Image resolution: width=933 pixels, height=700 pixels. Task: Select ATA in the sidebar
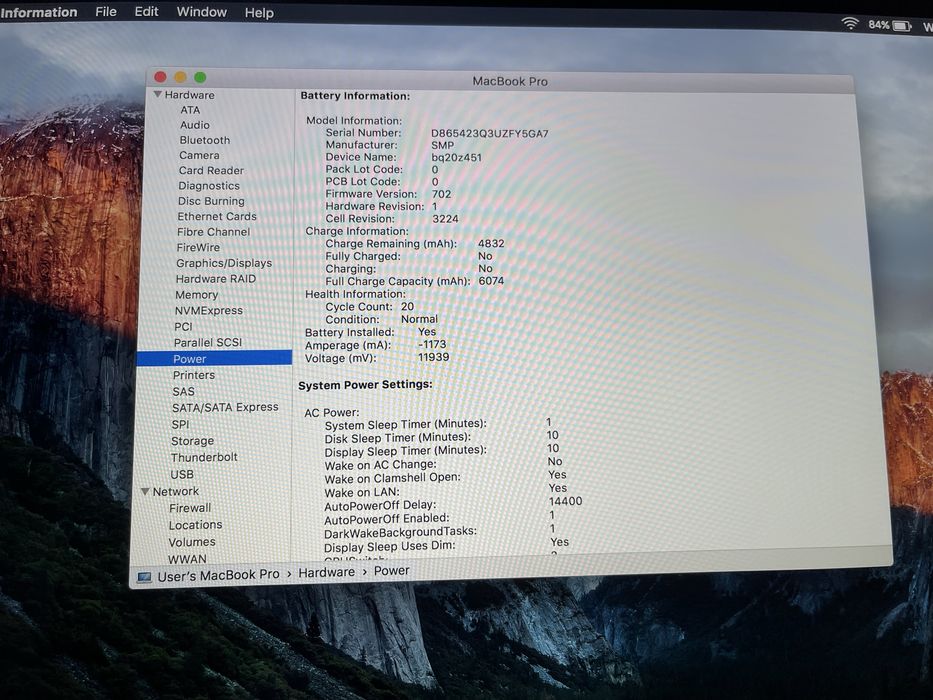190,110
